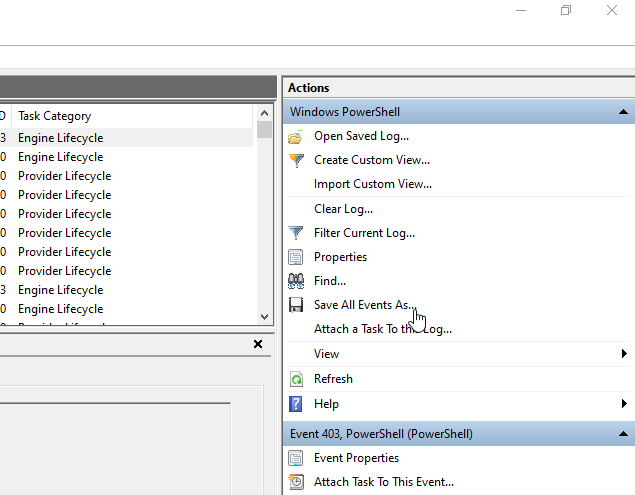Click the Filter Current Log funnel icon

coord(296,233)
